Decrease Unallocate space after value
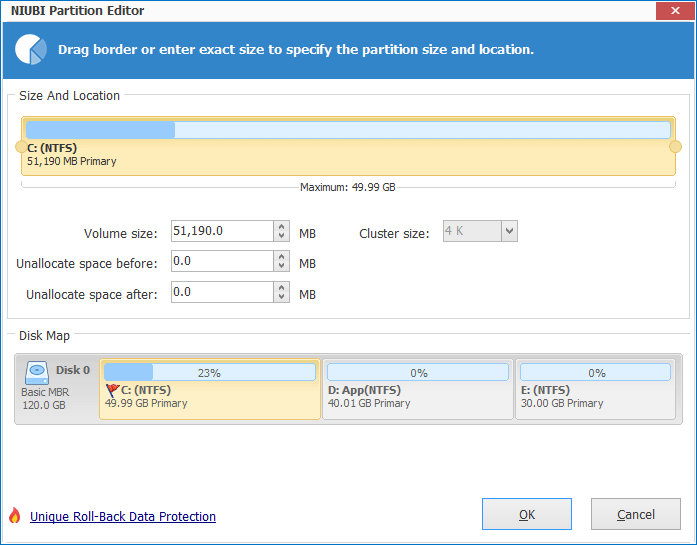Screen dimensions: 697x545 pos(281,297)
